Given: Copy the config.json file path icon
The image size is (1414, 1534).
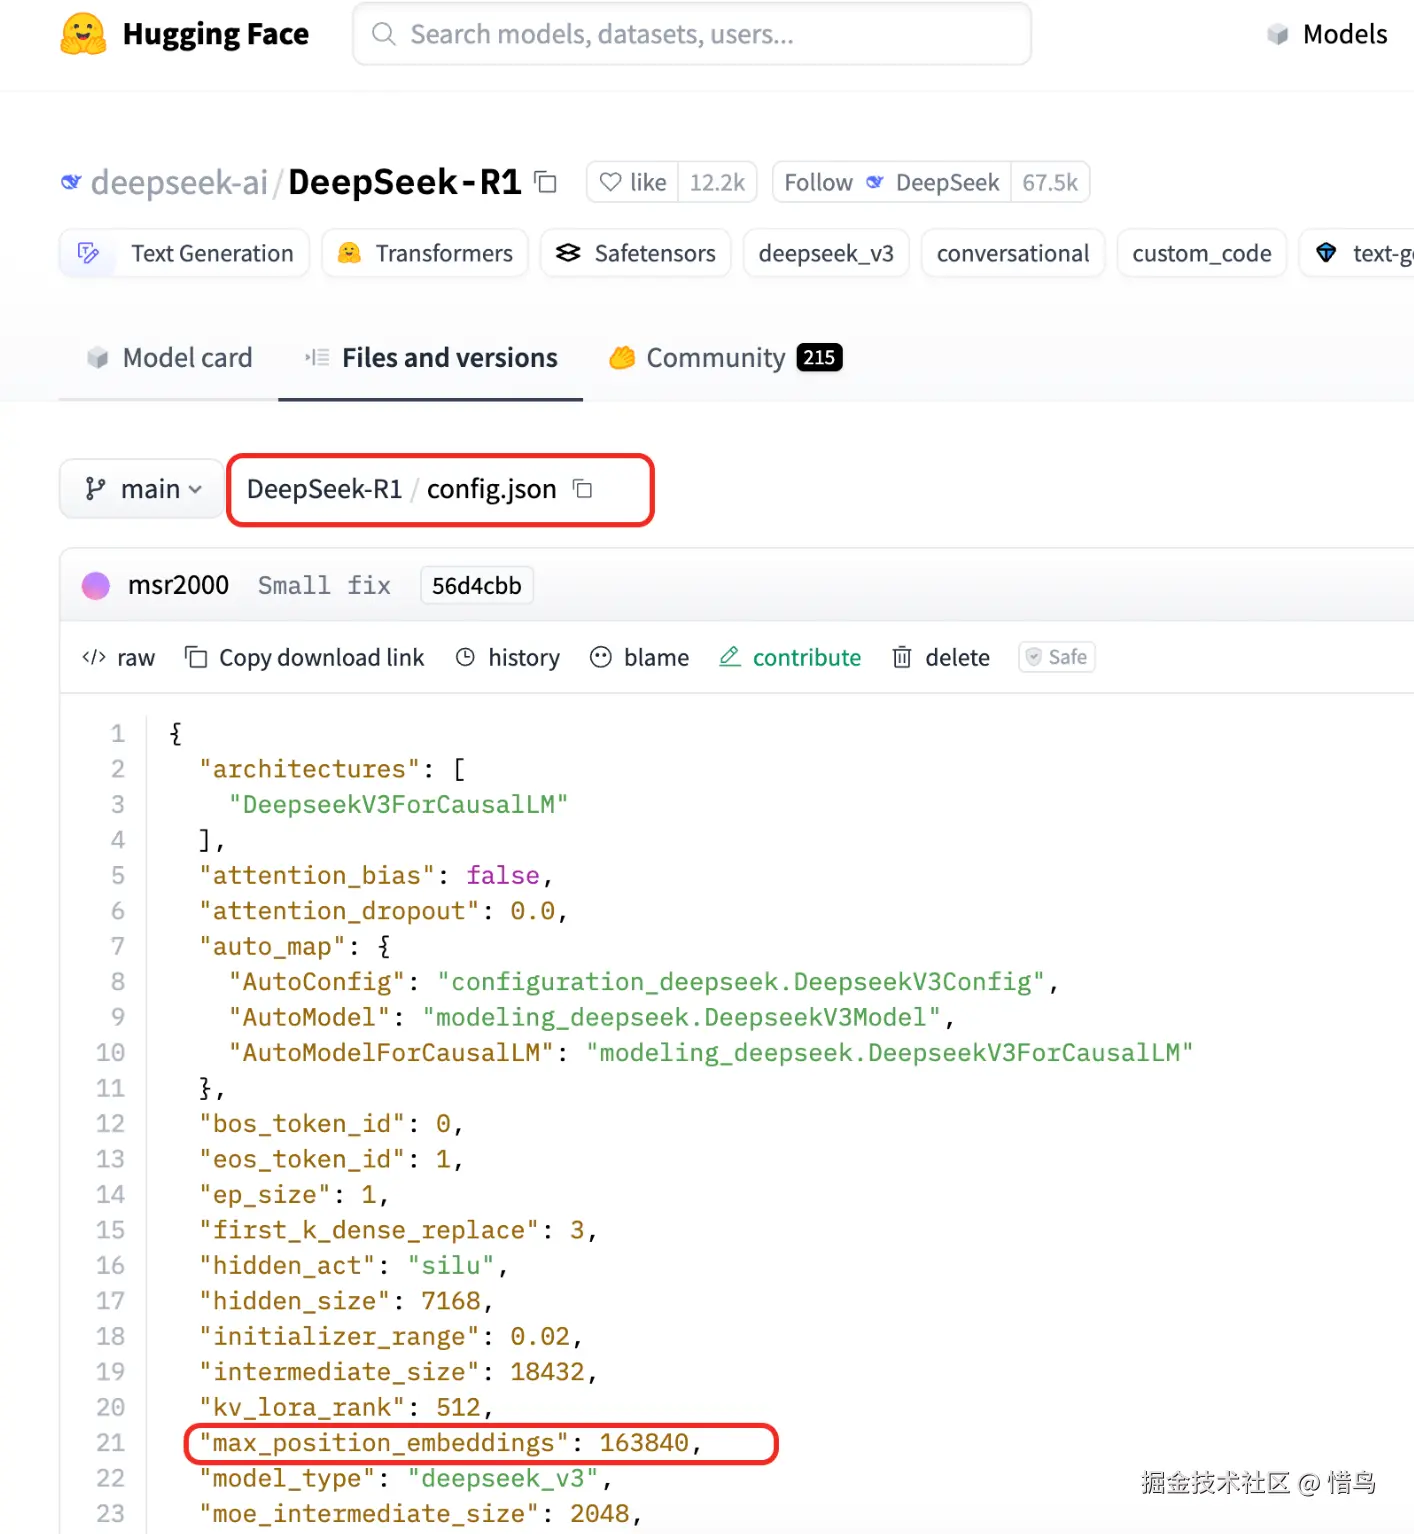Looking at the screenshot, I should click(583, 488).
